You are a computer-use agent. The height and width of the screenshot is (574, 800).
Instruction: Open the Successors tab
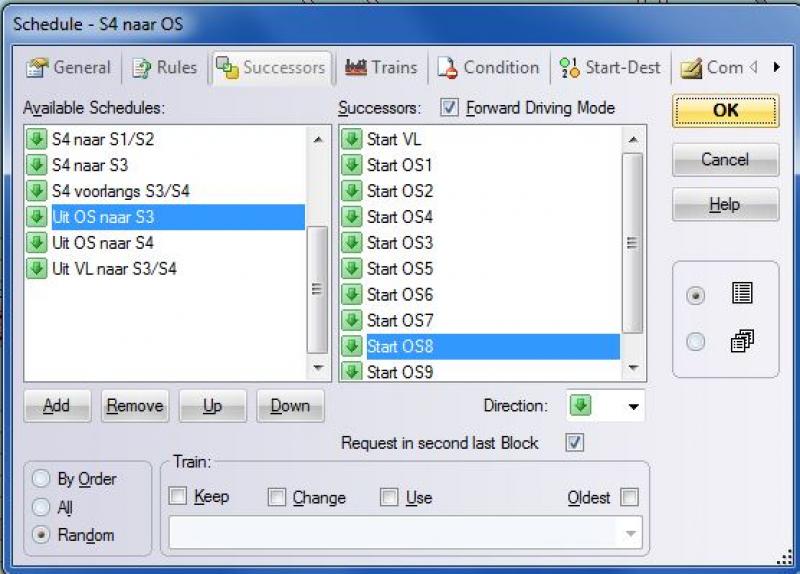coord(271,67)
